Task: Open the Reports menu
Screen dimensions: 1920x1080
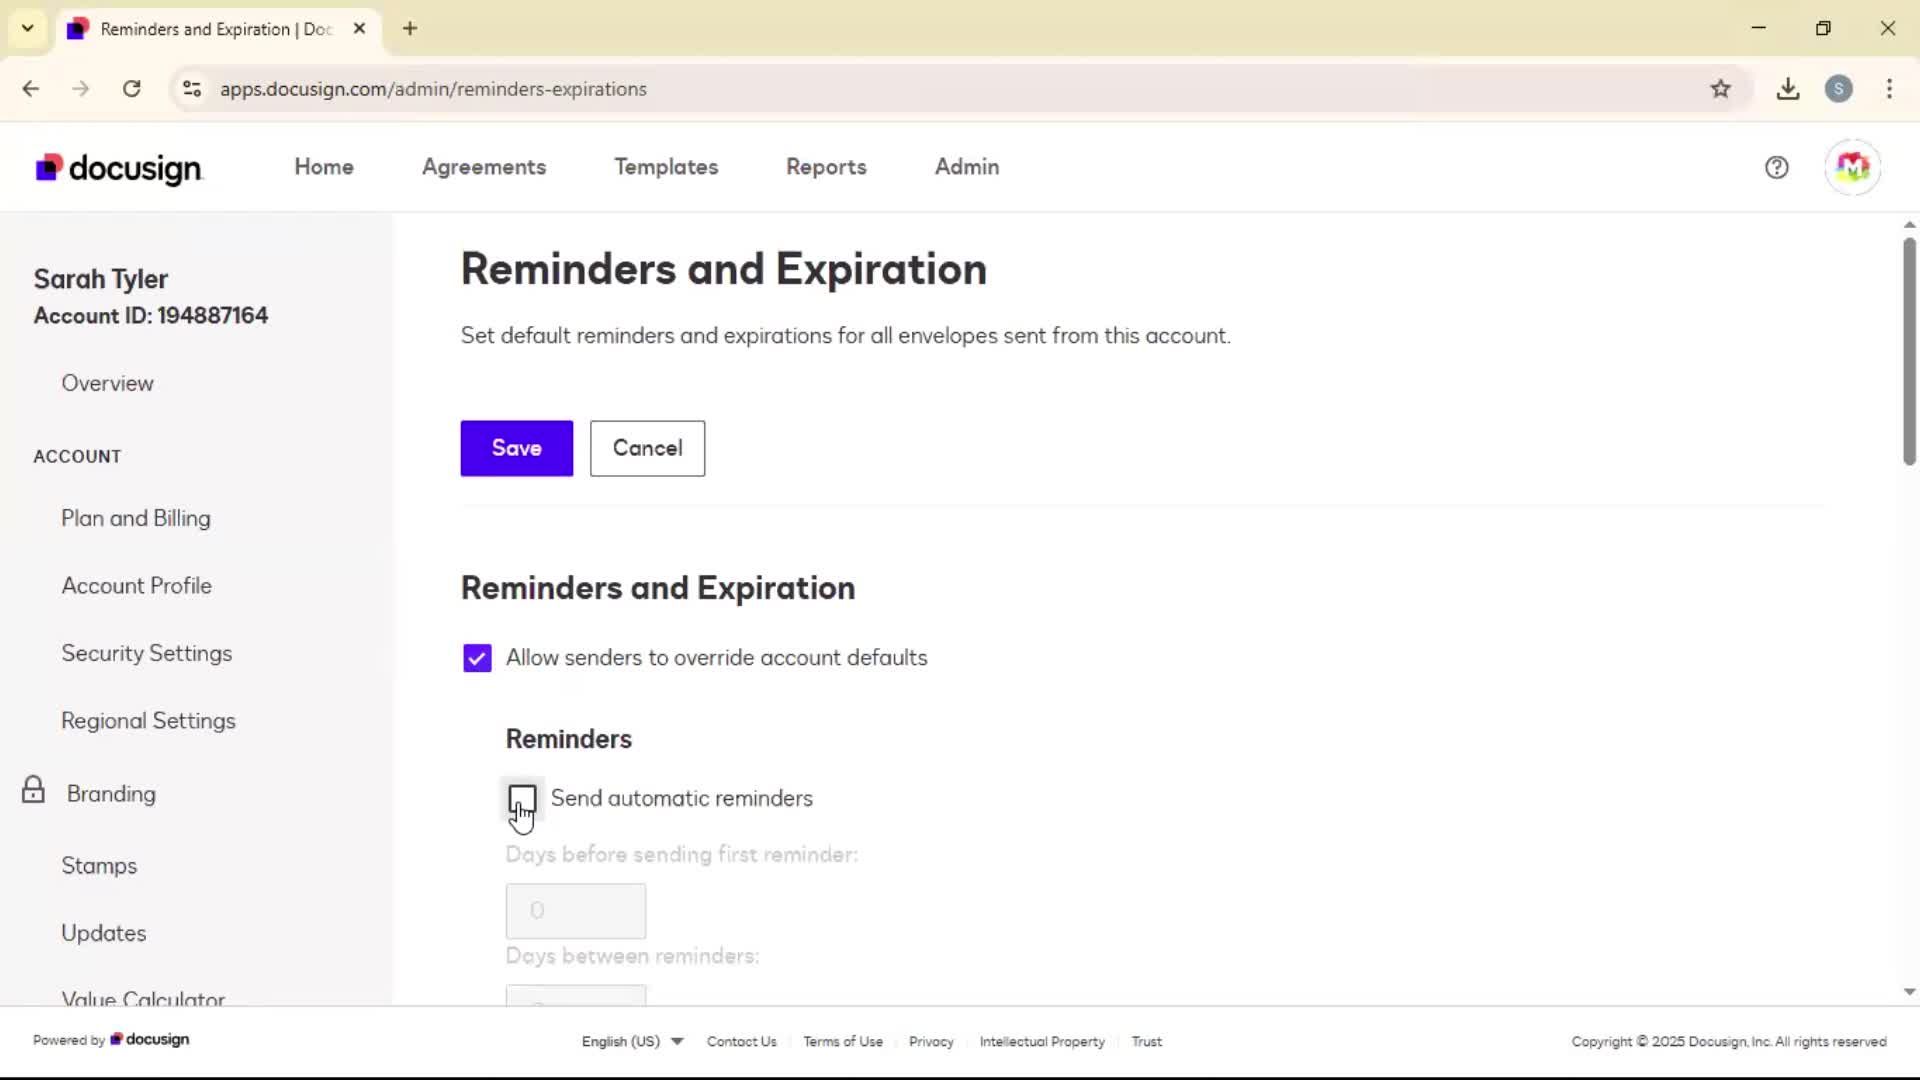Action: coord(826,167)
